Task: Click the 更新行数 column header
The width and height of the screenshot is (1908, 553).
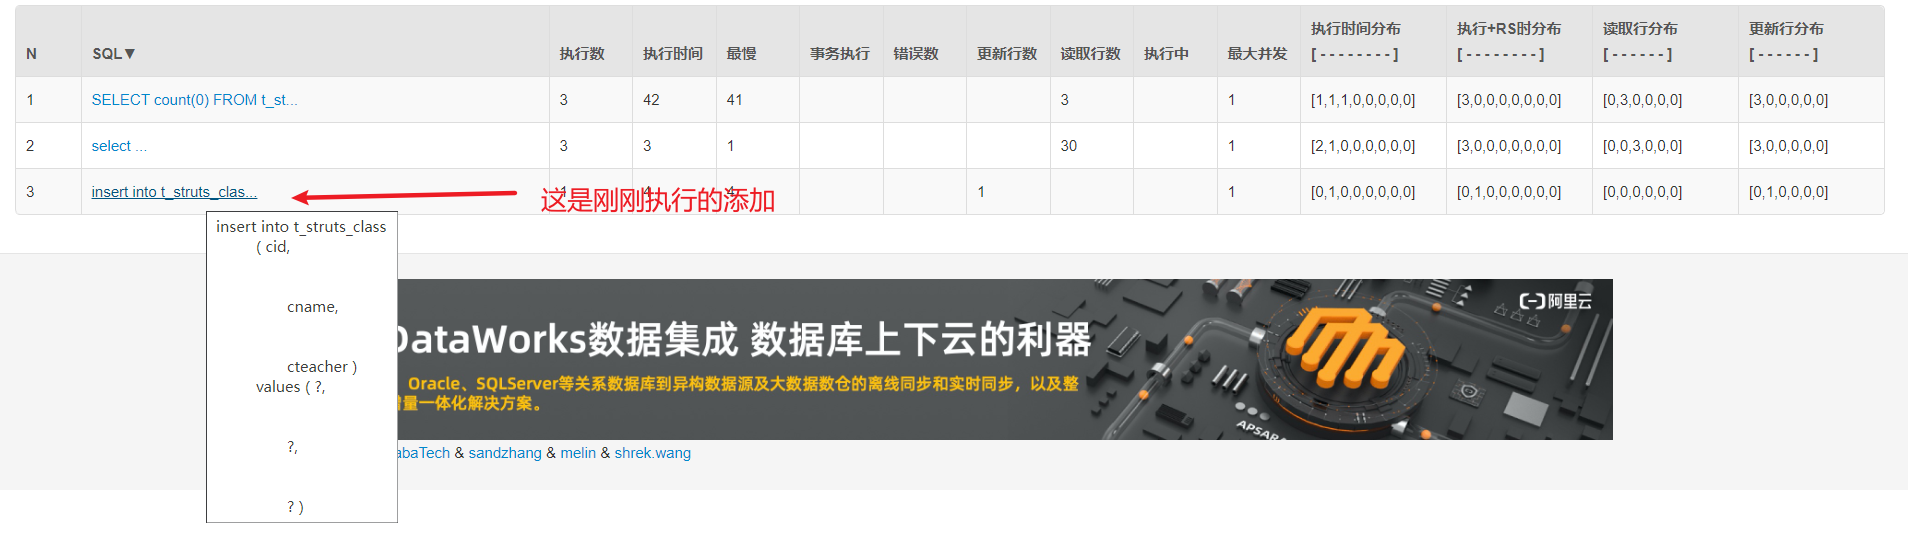Action: tap(1007, 54)
